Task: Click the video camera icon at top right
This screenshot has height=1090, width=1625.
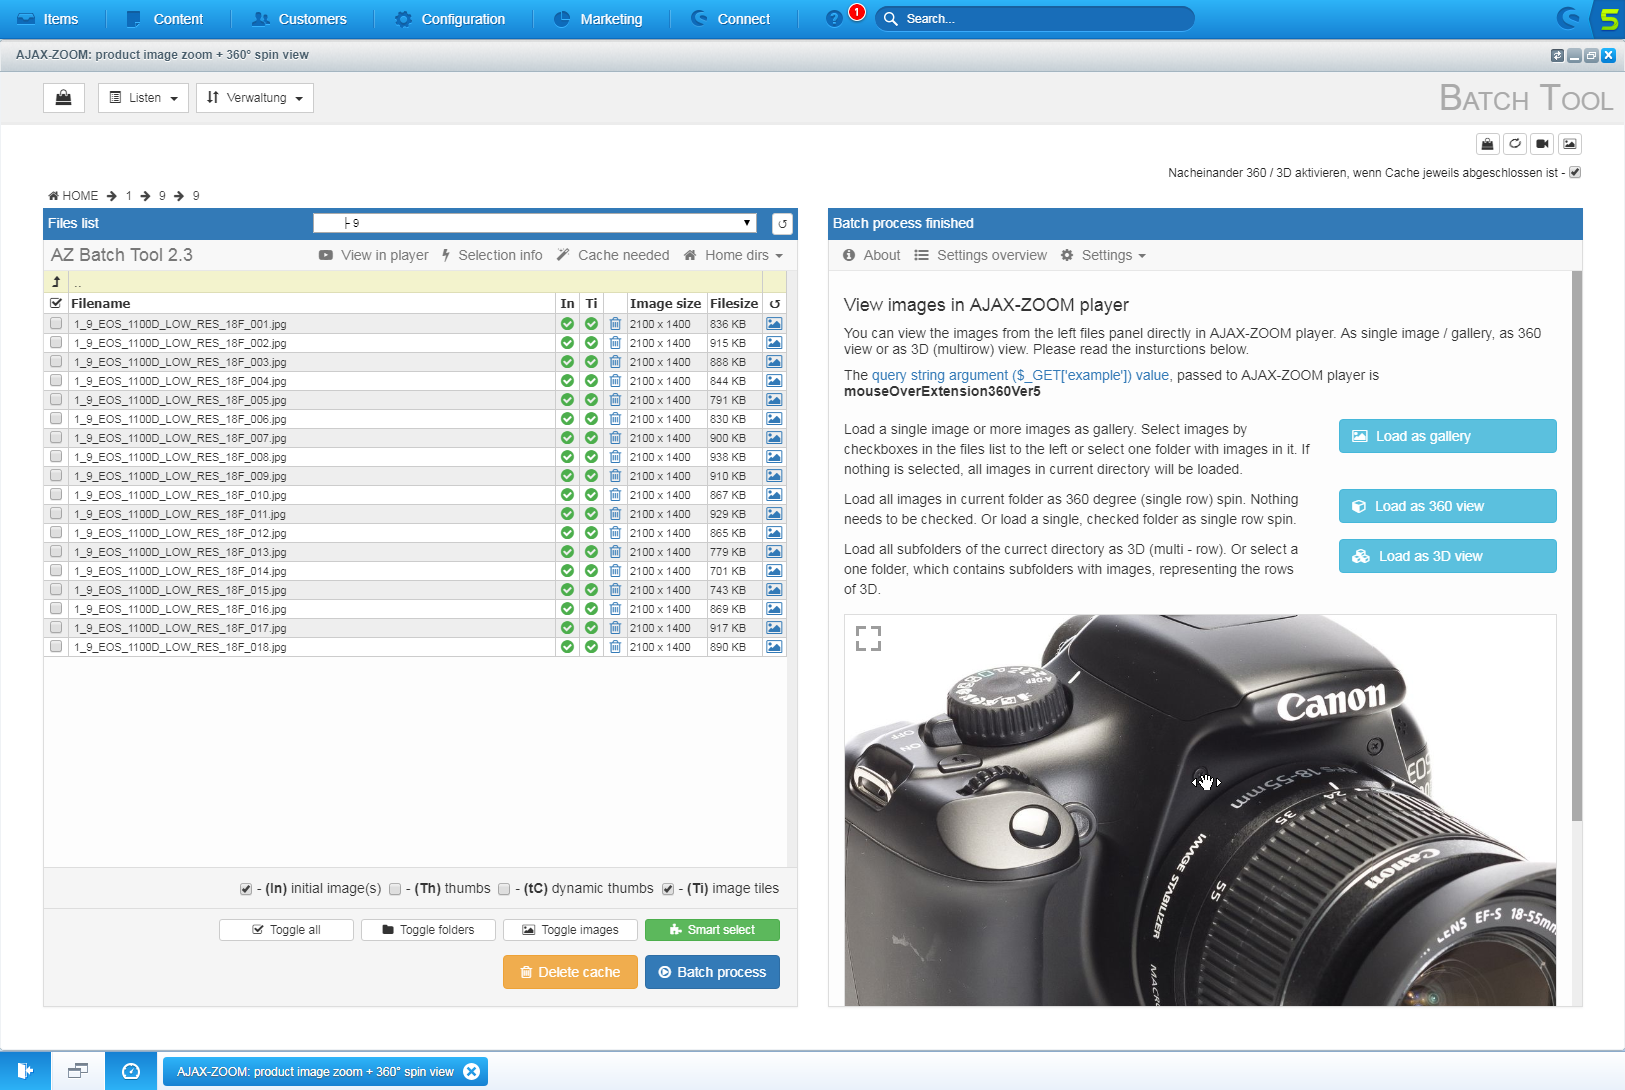Action: [x=1542, y=144]
